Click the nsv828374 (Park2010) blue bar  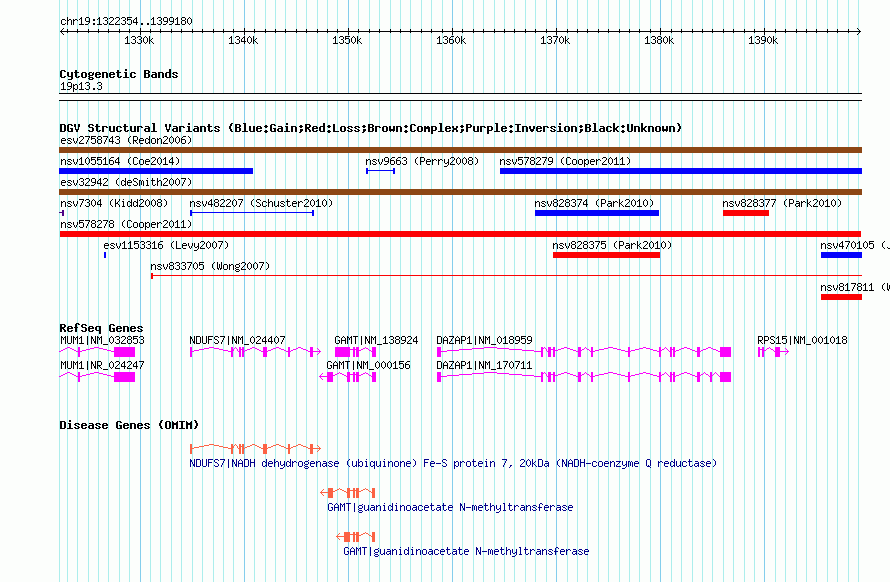[597, 213]
